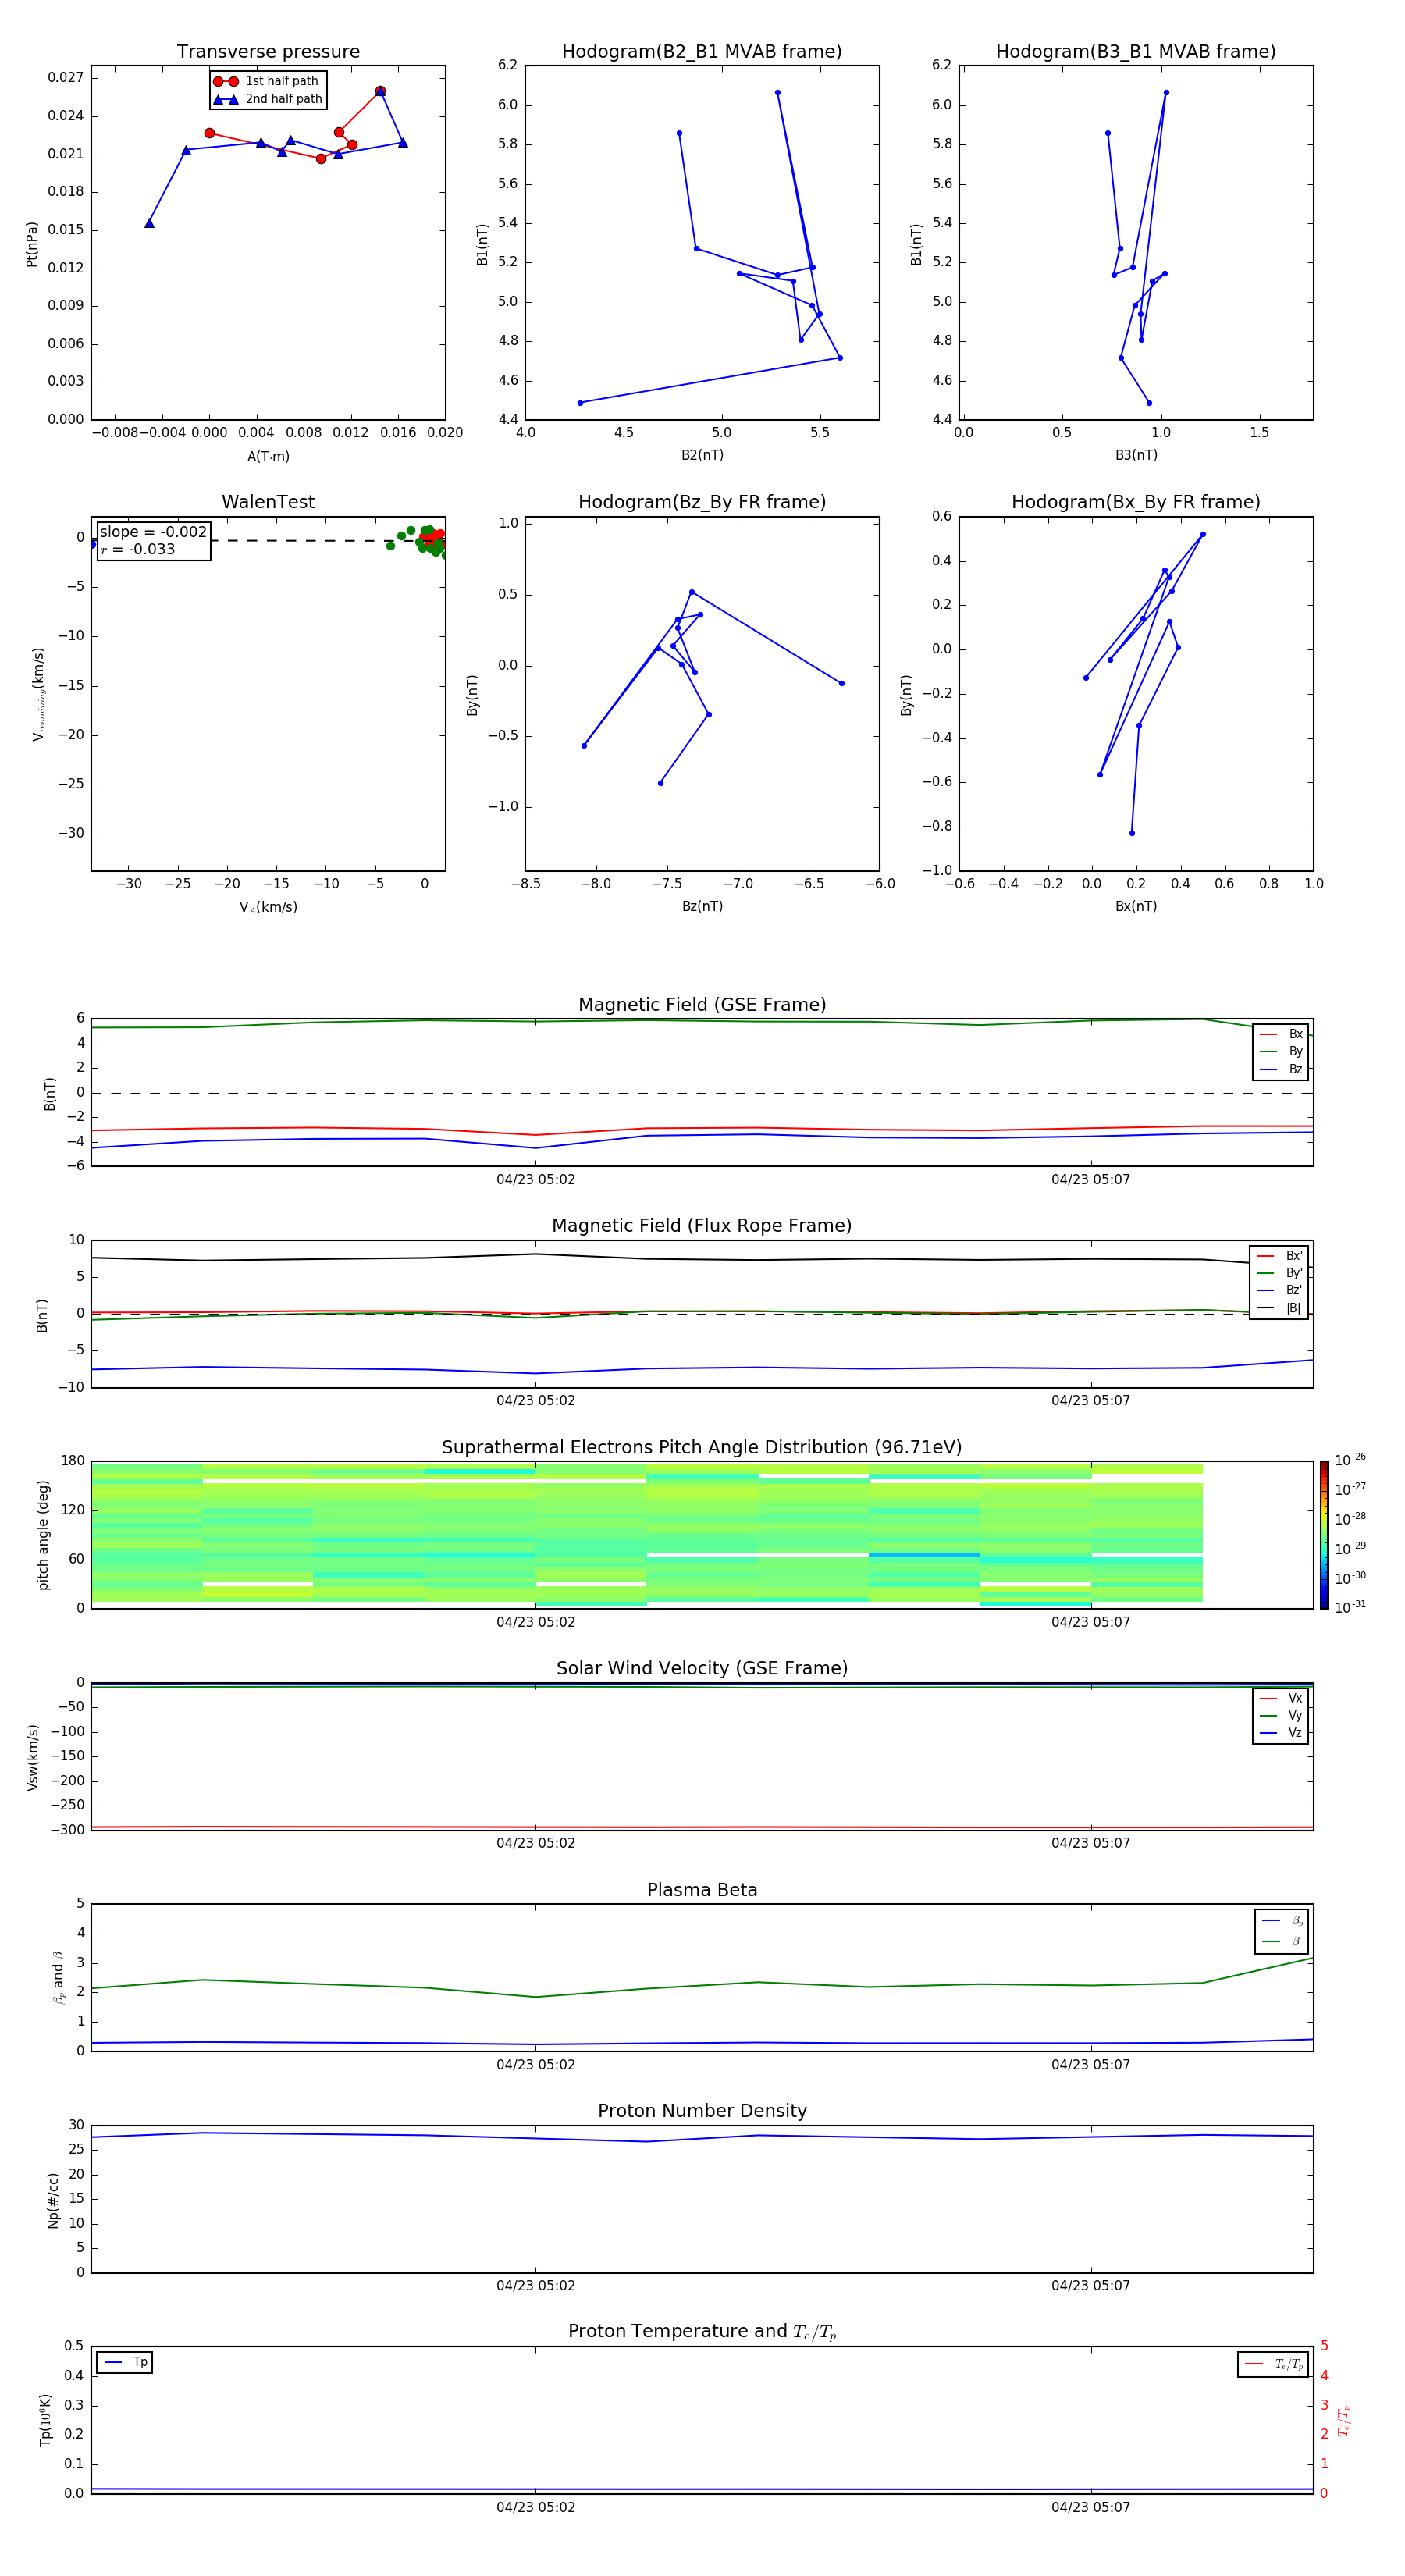Click the '10^-26' colorbar tick label
The width and height of the screenshot is (1405, 2576).
(x=1350, y=1460)
